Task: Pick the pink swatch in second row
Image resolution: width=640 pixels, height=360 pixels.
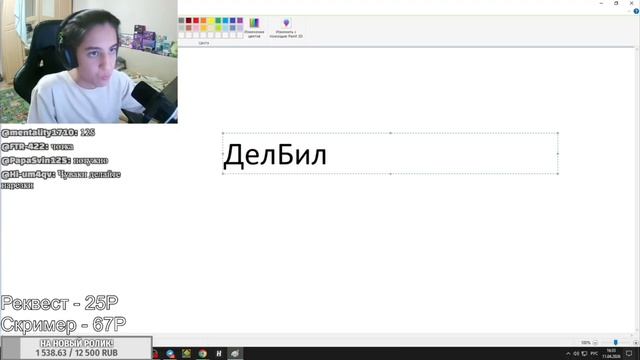Action: point(196,28)
